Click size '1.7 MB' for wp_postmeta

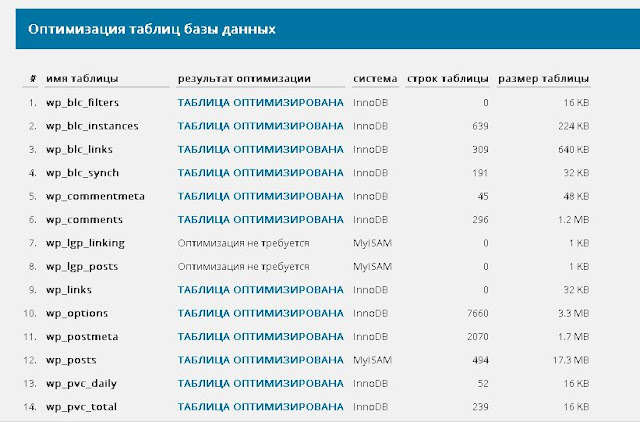click(573, 337)
